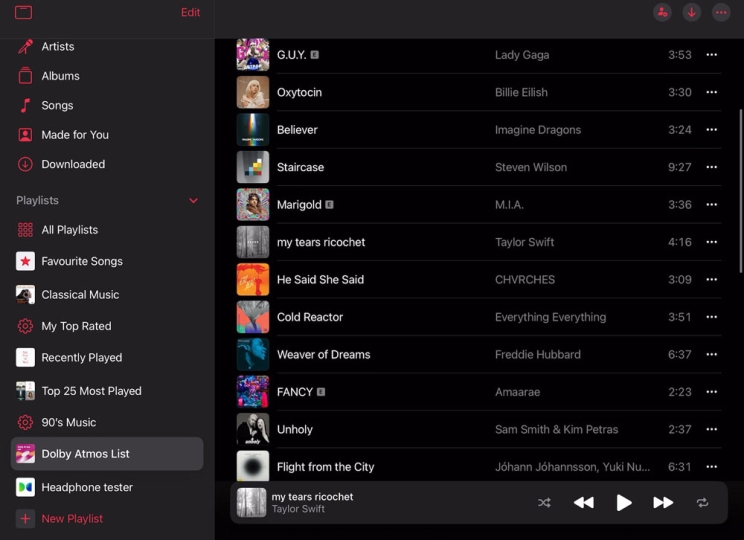Tap Edit in the sidebar header
Viewport: 744px width, 540px height.
click(190, 12)
